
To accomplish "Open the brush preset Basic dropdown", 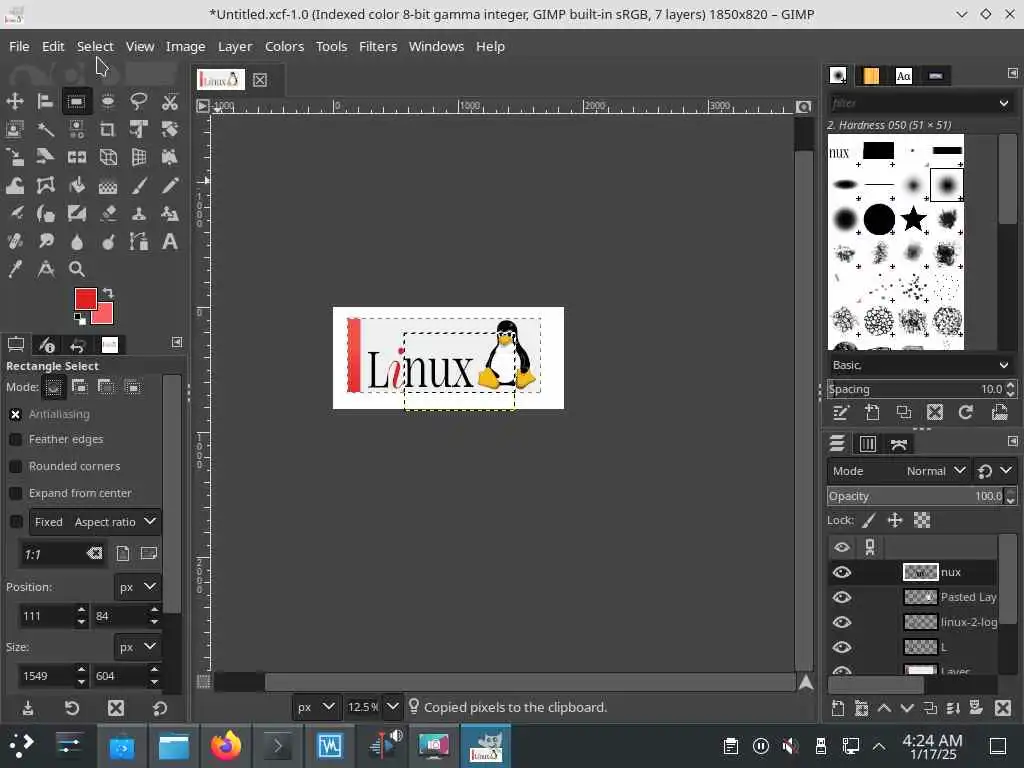I will (x=921, y=365).
